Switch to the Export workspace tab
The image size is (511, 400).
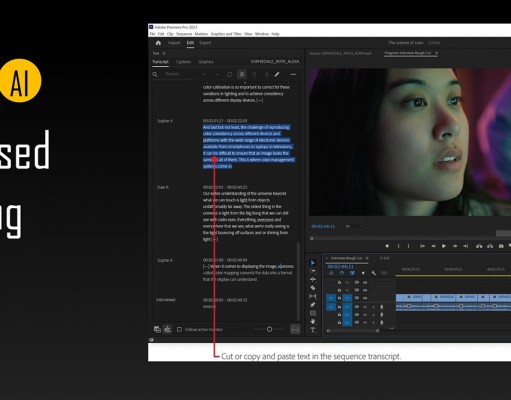pyautogui.click(x=205, y=43)
